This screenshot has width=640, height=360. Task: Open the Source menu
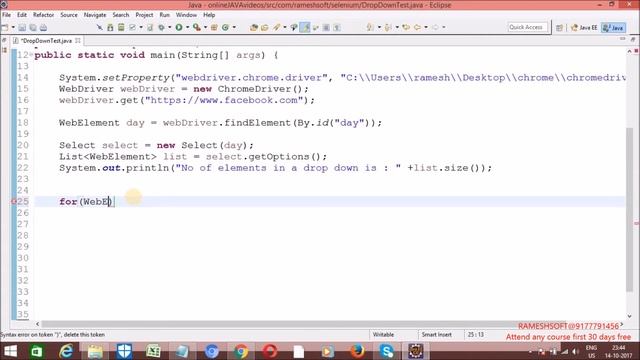coord(69,15)
